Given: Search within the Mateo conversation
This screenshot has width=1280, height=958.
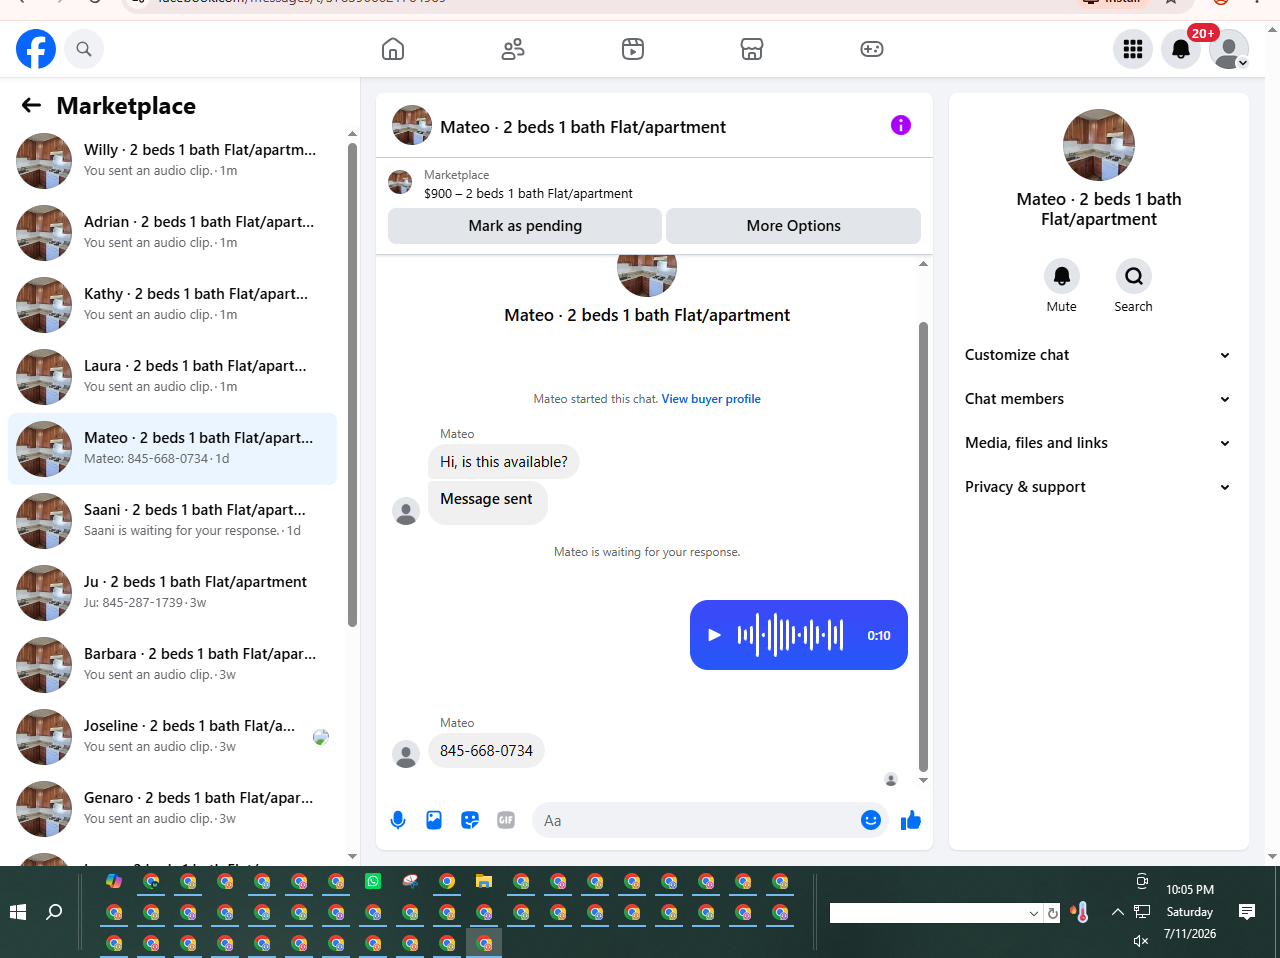Looking at the screenshot, I should pyautogui.click(x=1134, y=276).
